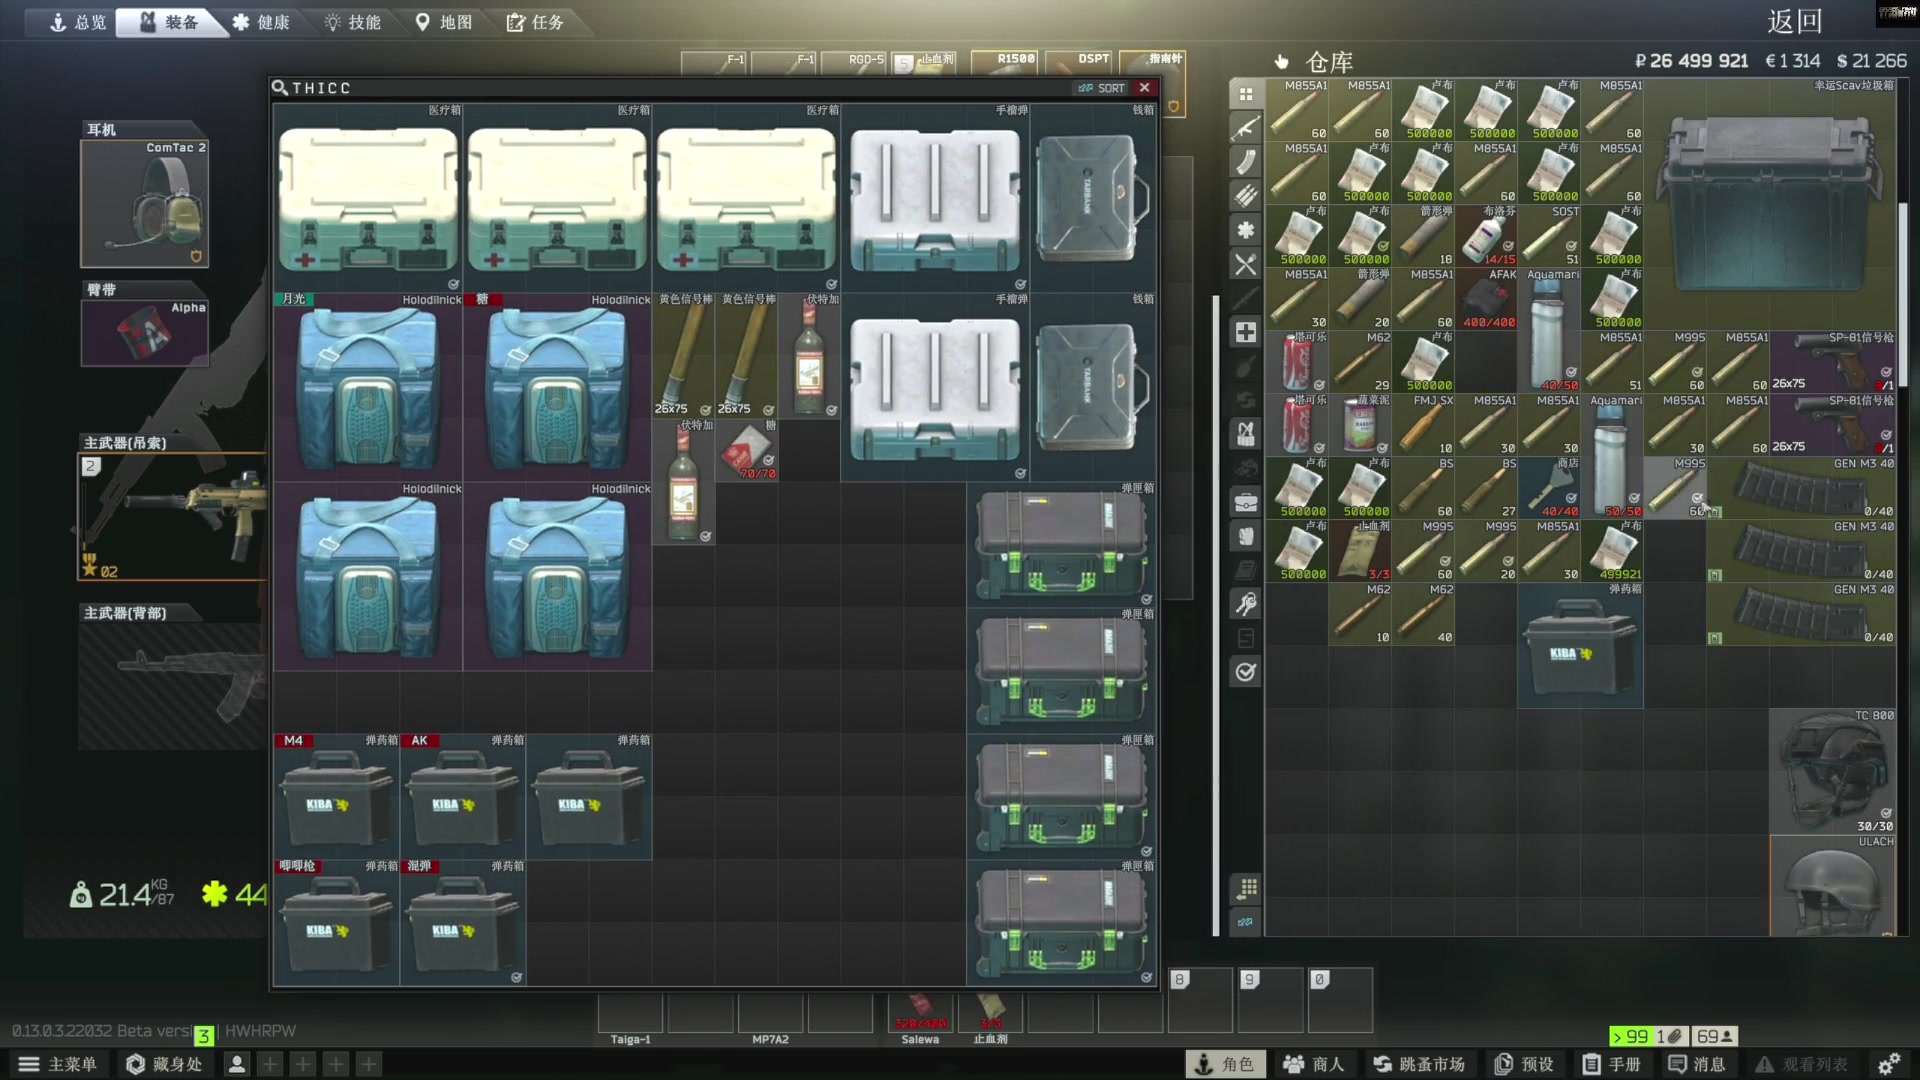The image size is (1920, 1080).
Task: Filter stash by quest checkmark icon
Action: pyautogui.click(x=1246, y=672)
